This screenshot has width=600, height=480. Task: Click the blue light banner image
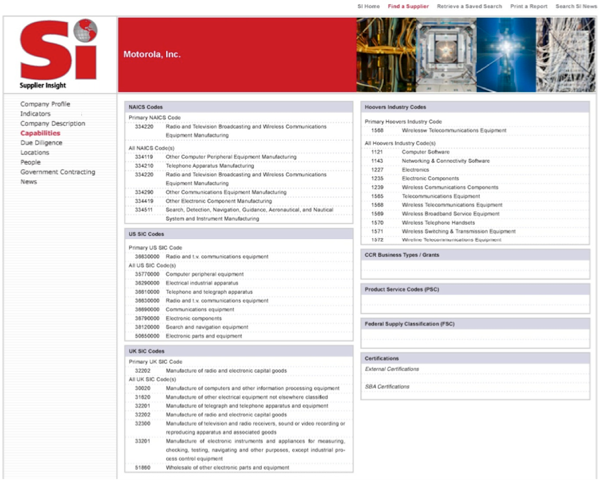506,55
